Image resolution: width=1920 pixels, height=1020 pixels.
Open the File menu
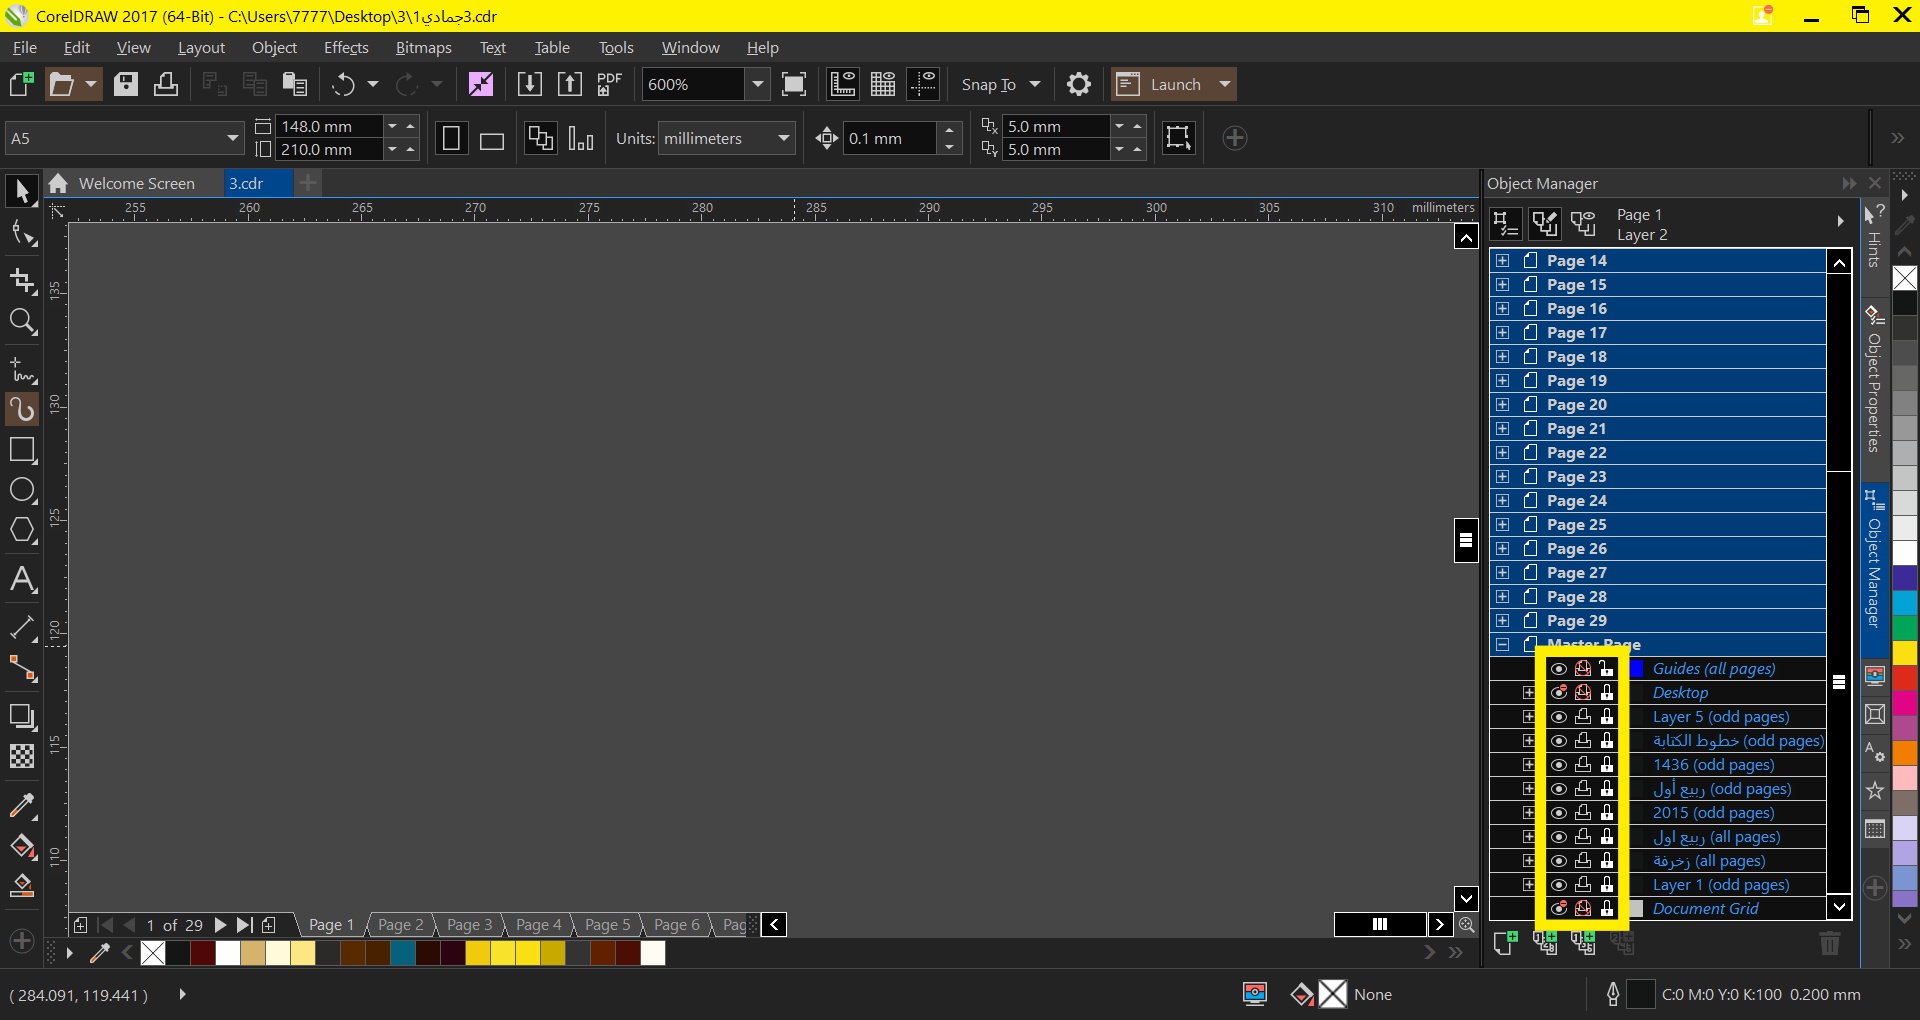25,47
